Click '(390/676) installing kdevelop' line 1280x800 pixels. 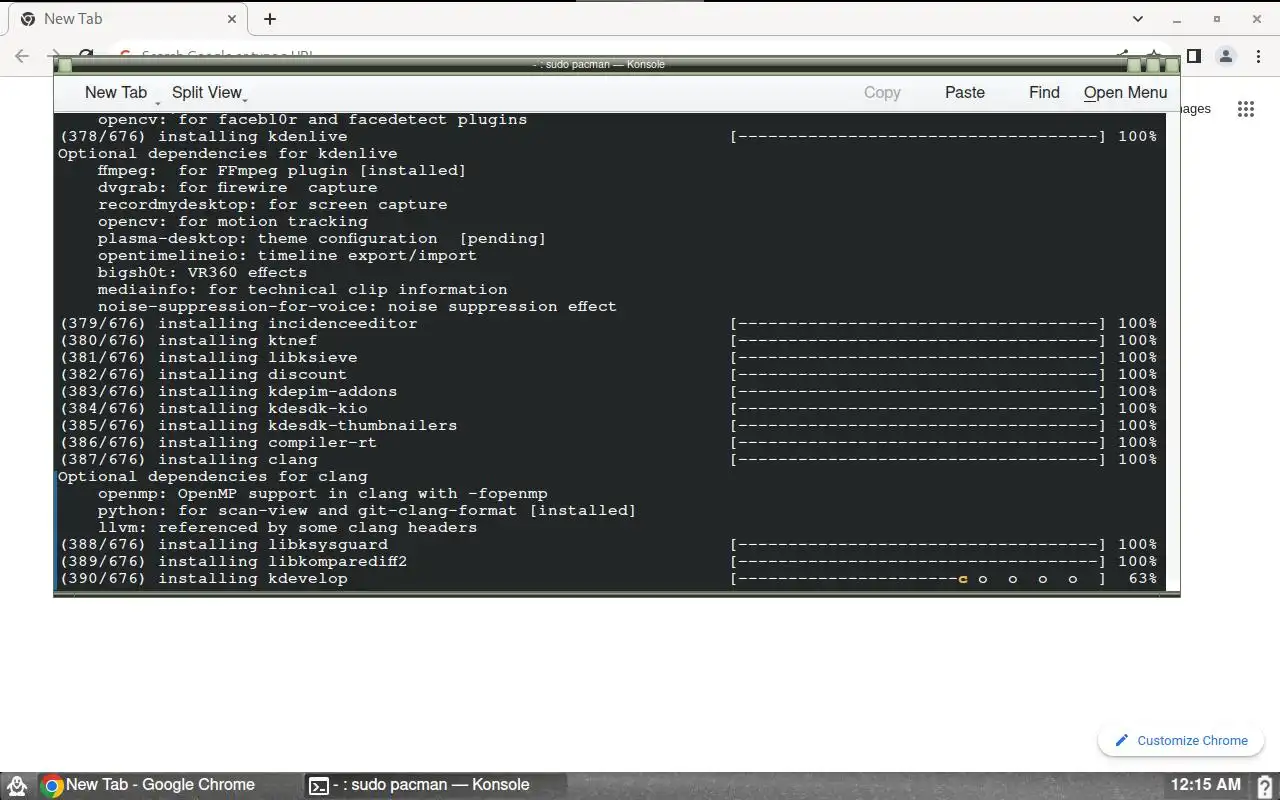(x=203, y=578)
